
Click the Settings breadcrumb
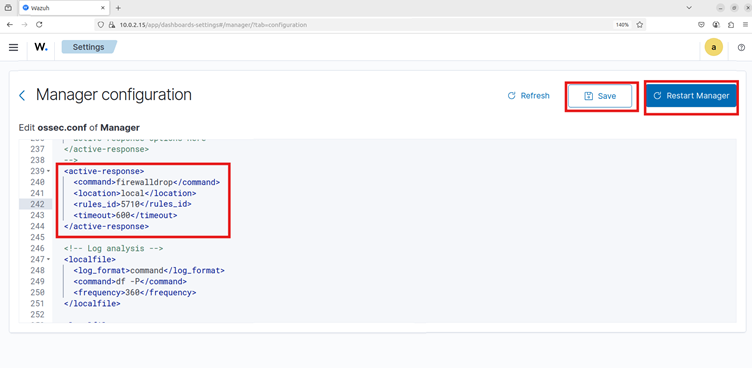[x=89, y=47]
